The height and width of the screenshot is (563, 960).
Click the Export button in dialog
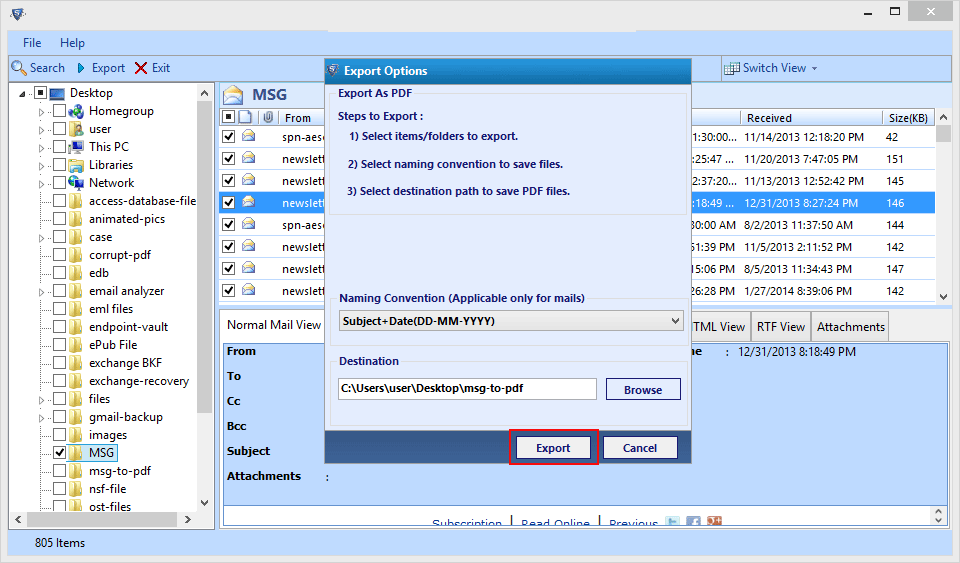(553, 448)
